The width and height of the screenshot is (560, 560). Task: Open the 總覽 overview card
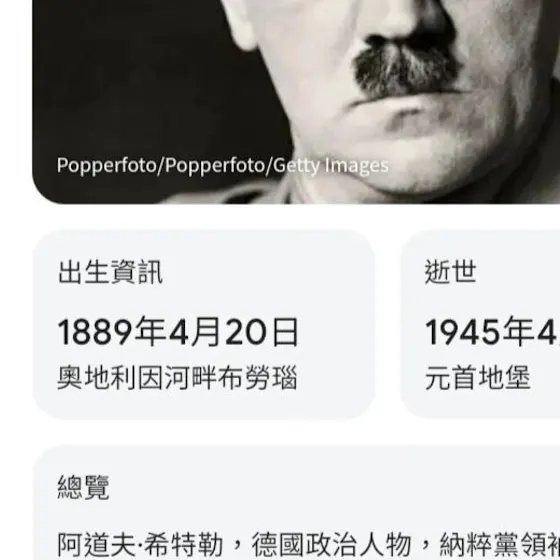[296, 503]
